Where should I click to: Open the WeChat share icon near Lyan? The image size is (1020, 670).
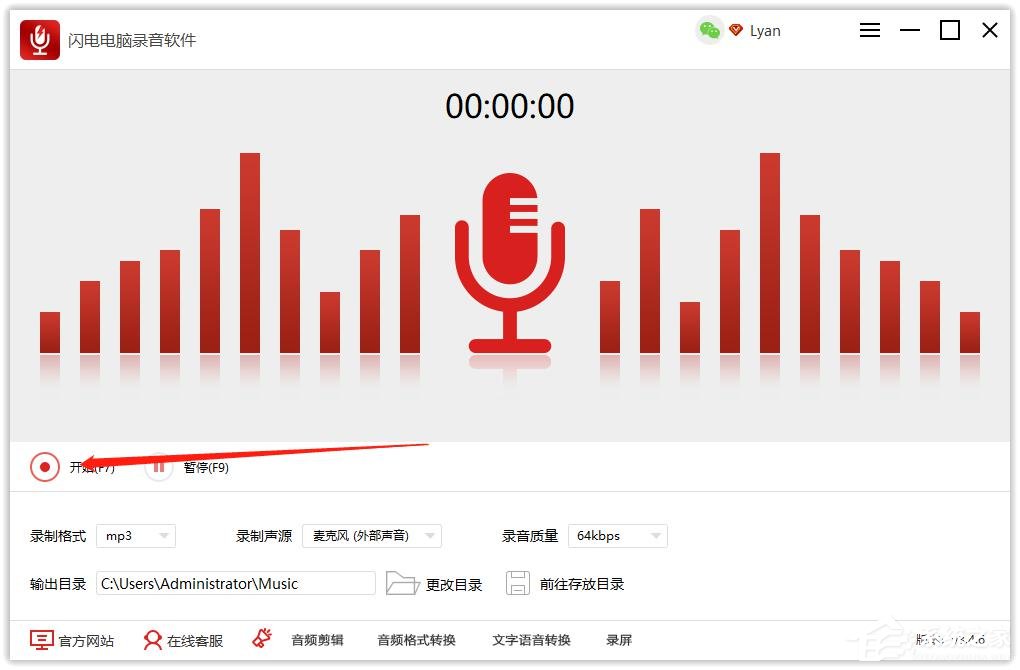tap(709, 30)
